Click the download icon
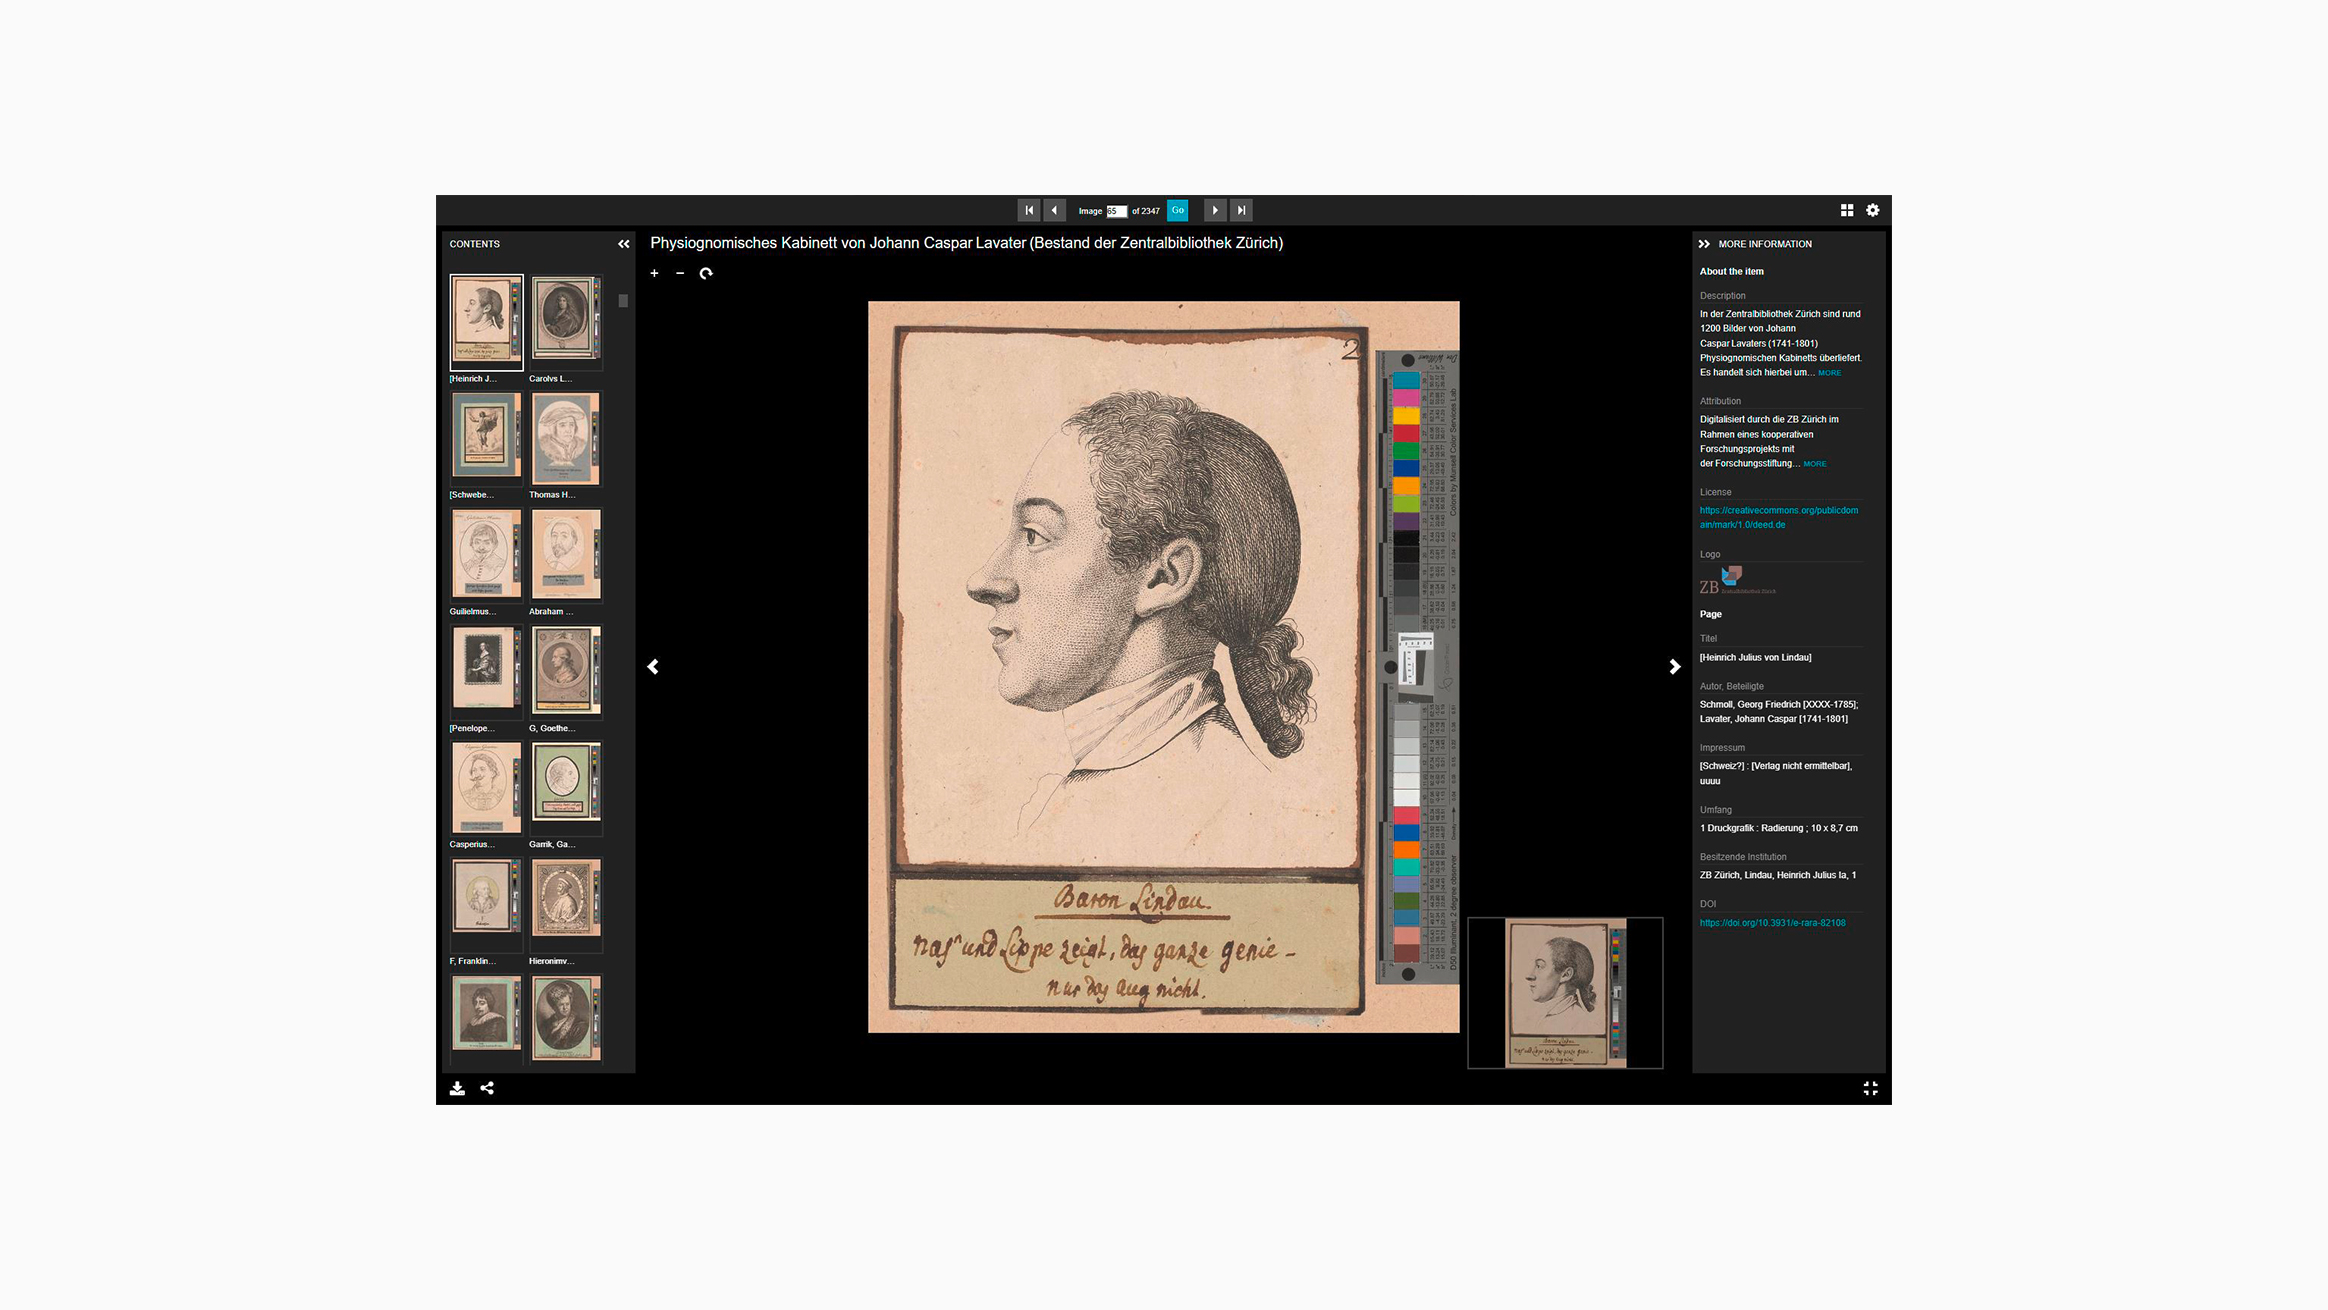The image size is (2328, 1310). (457, 1088)
